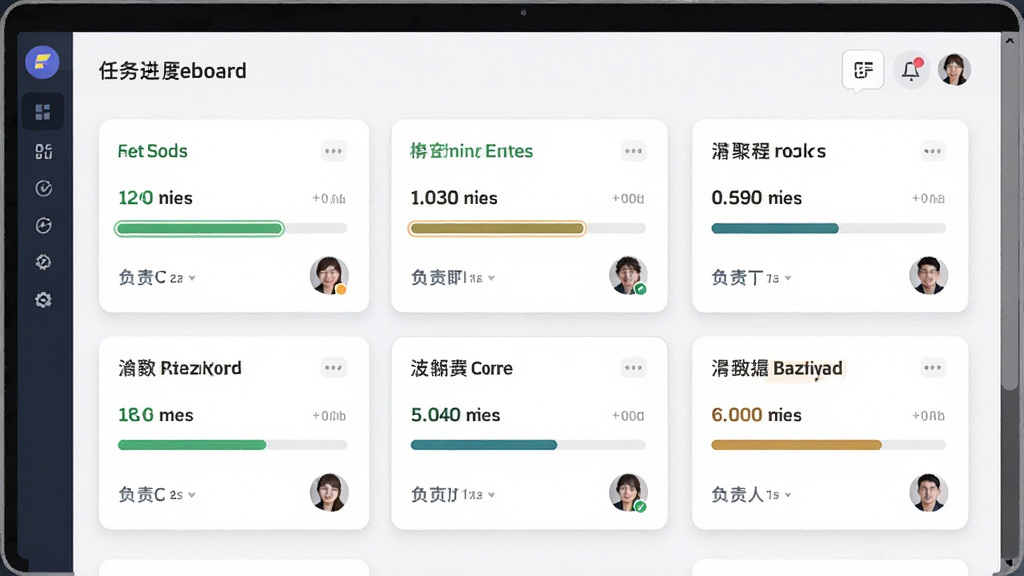Open more options on the 1.030 nies card
Screen dimensions: 1024x576
click(633, 151)
